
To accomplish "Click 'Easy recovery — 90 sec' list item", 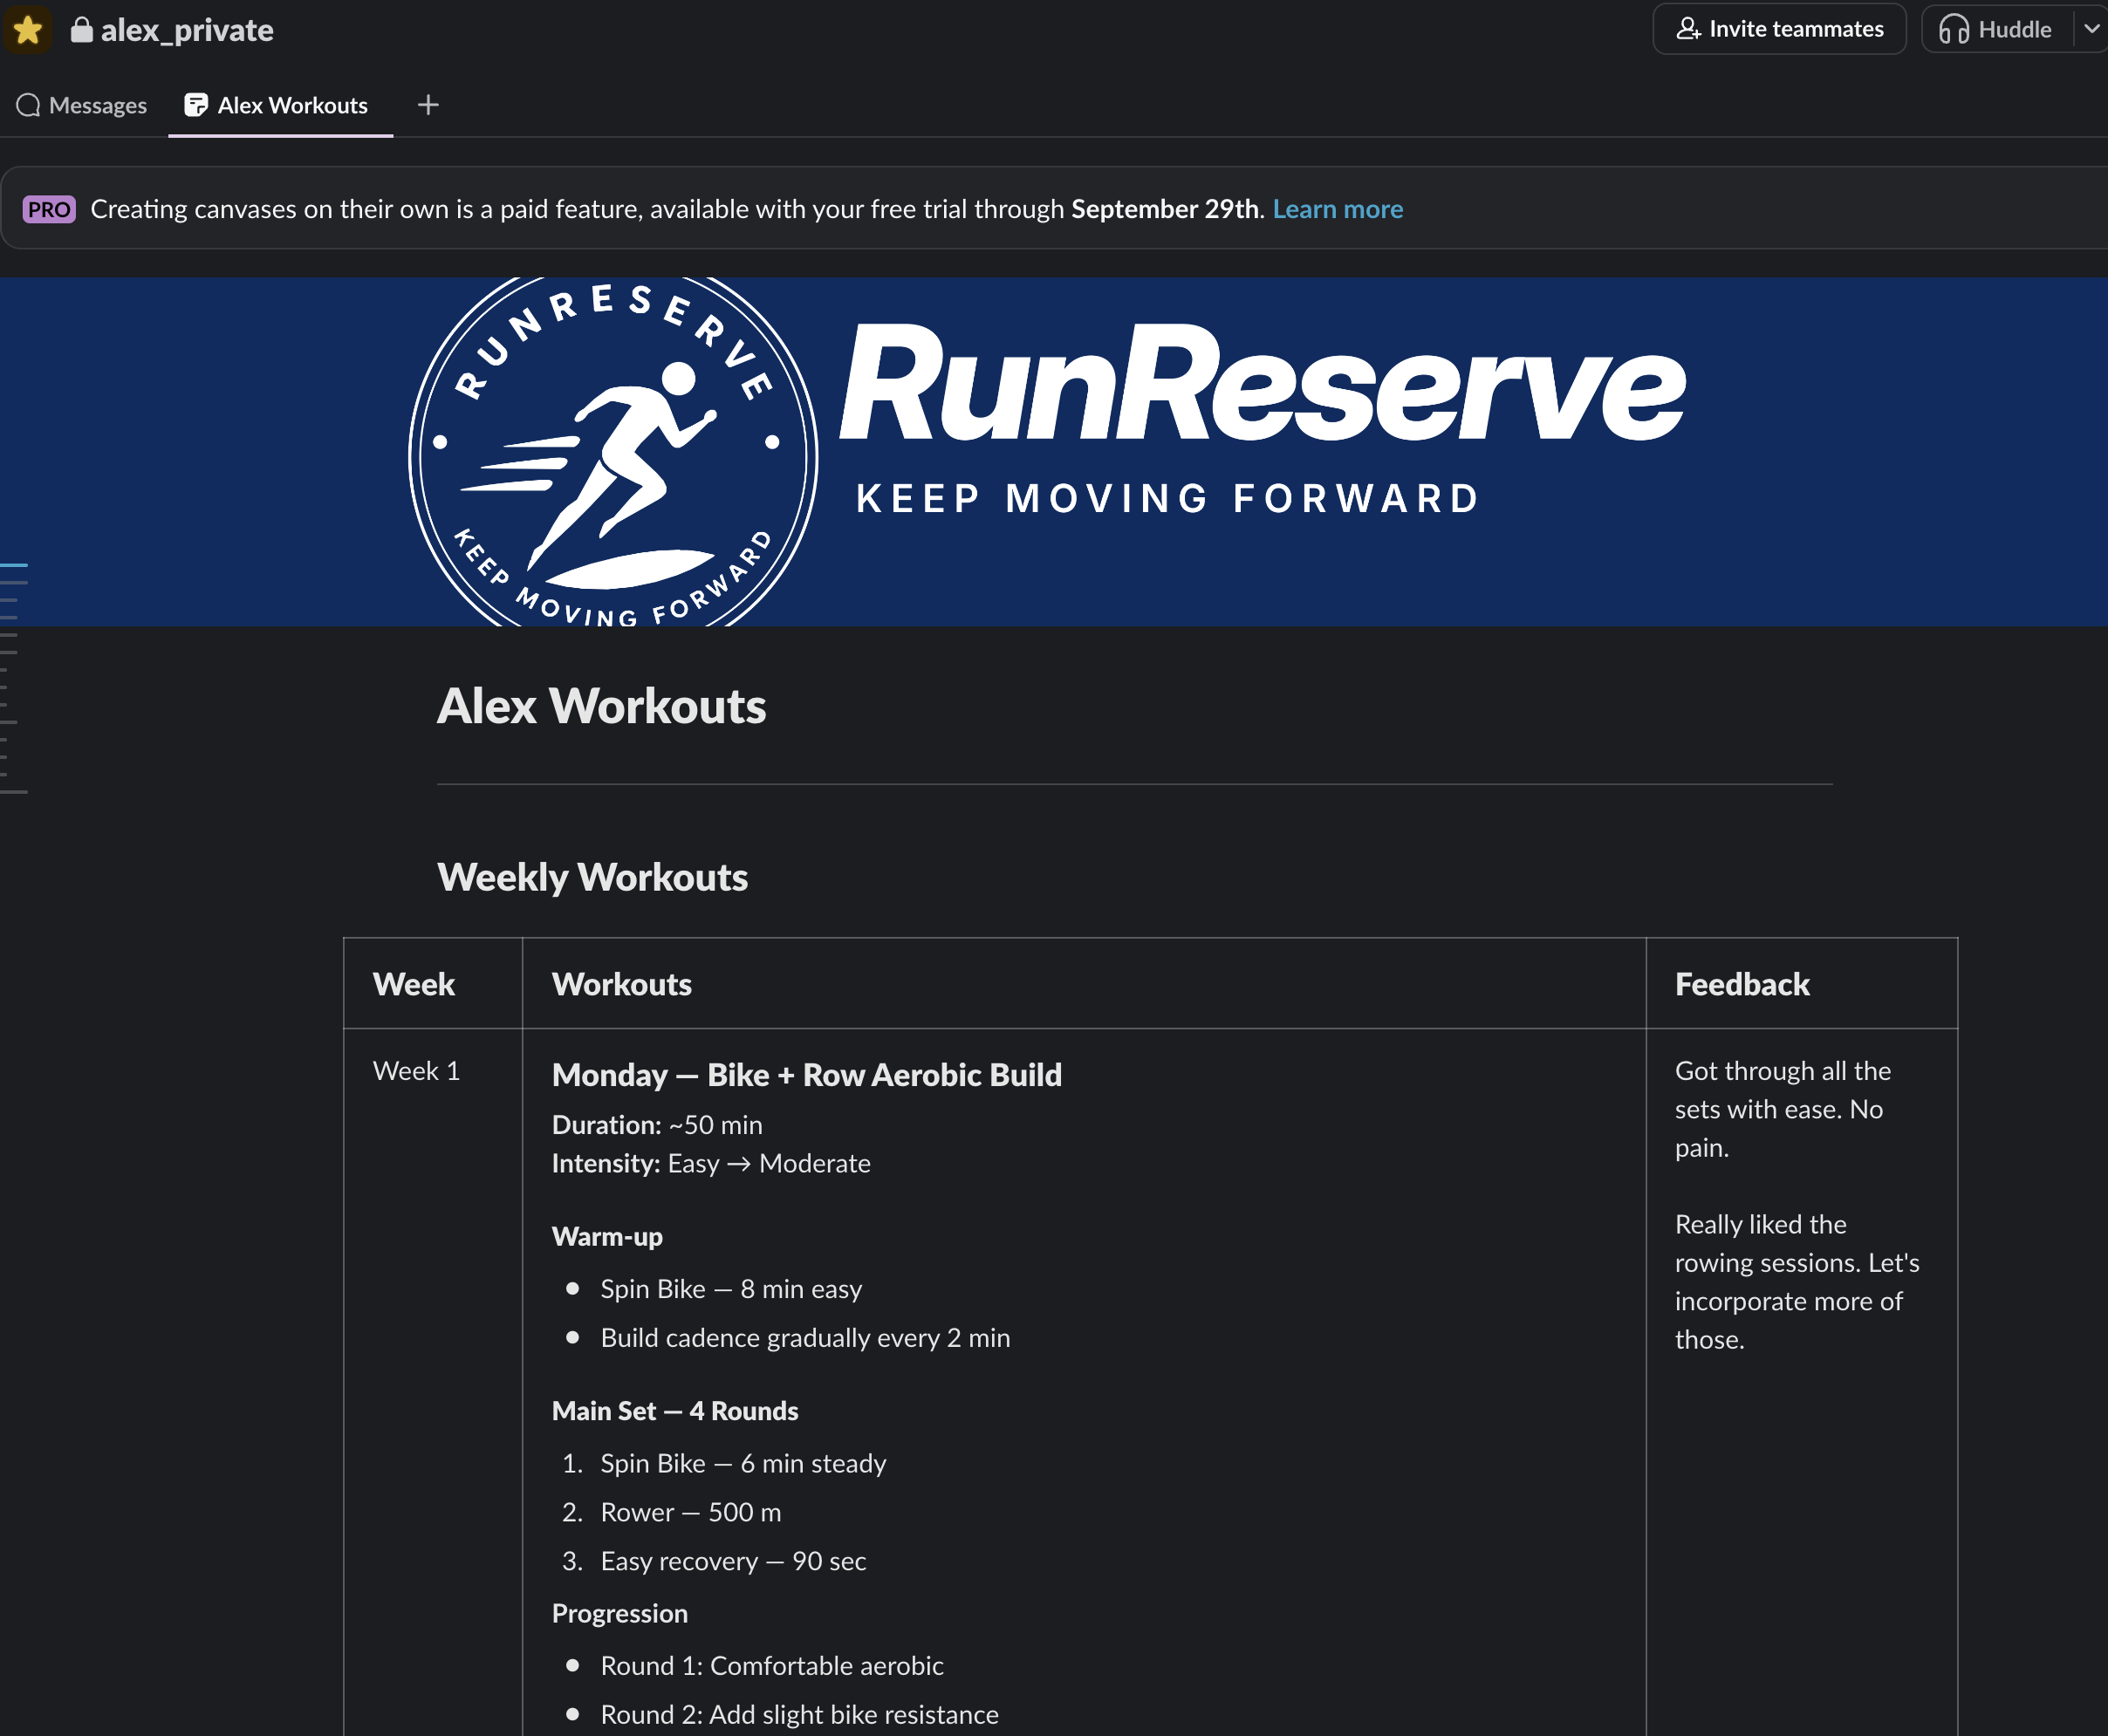I will (733, 1561).
